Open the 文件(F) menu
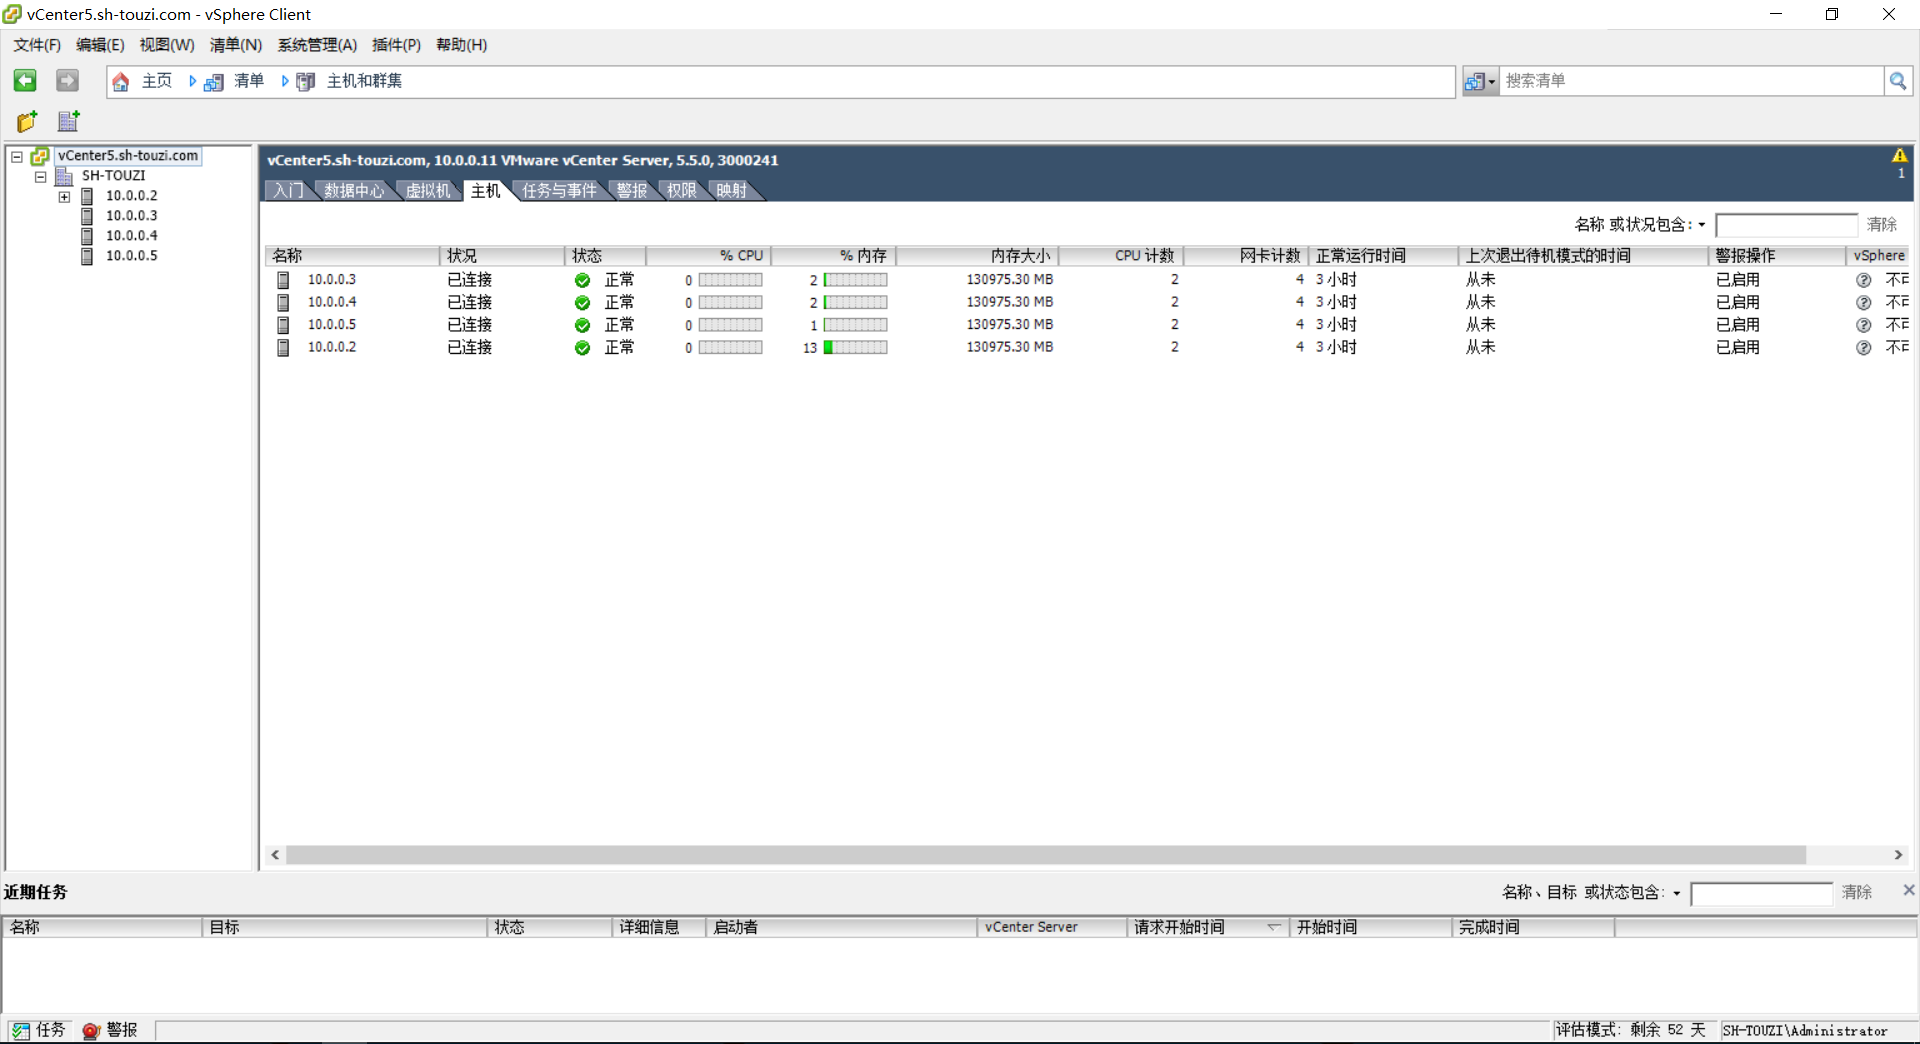1920x1044 pixels. point(37,45)
